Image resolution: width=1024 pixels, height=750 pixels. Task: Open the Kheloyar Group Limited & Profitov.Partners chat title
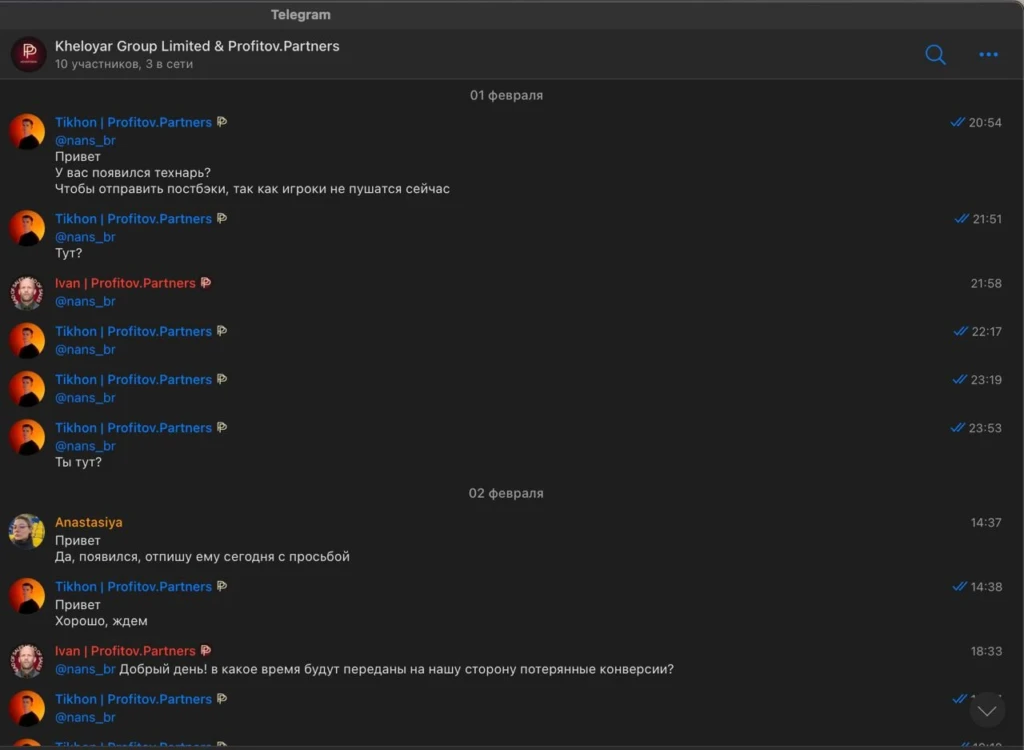[197, 46]
